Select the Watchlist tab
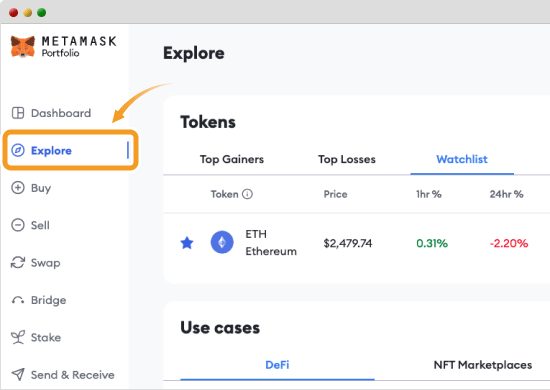Viewport: 550px width, 390px height. (x=462, y=159)
